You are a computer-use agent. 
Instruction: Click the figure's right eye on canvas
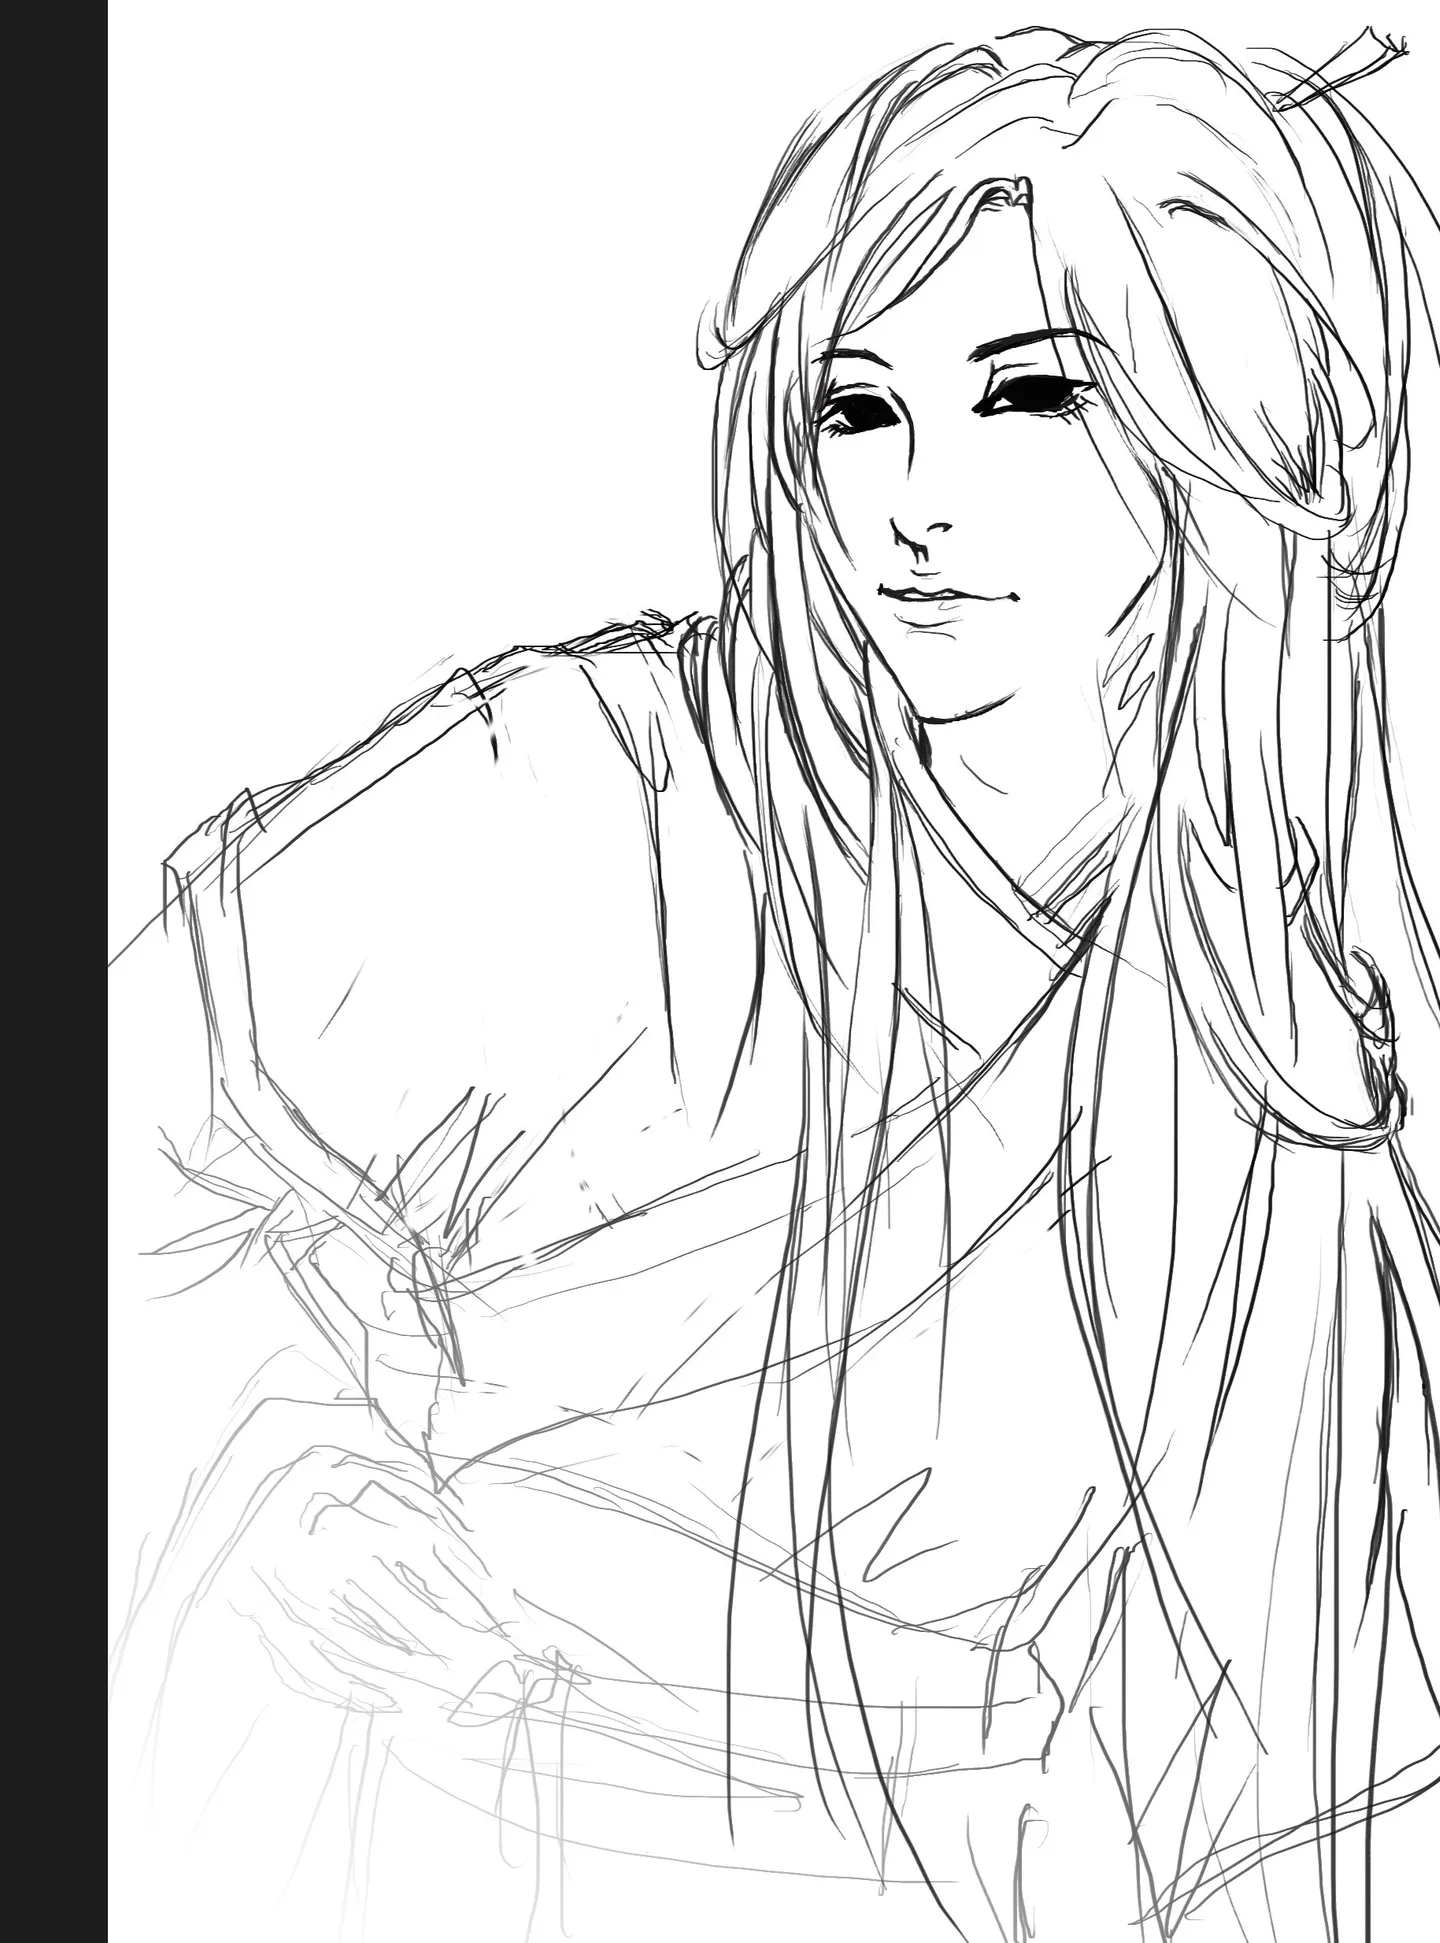(x=1035, y=397)
